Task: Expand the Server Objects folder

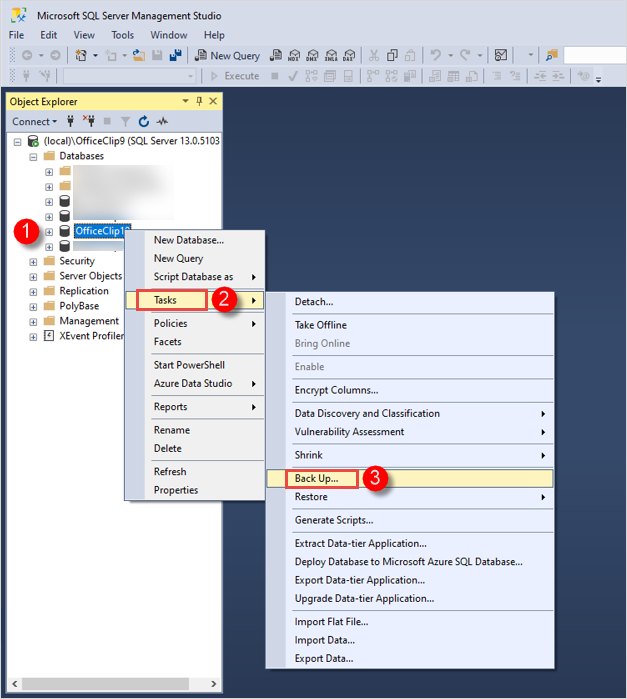Action: [x=33, y=277]
